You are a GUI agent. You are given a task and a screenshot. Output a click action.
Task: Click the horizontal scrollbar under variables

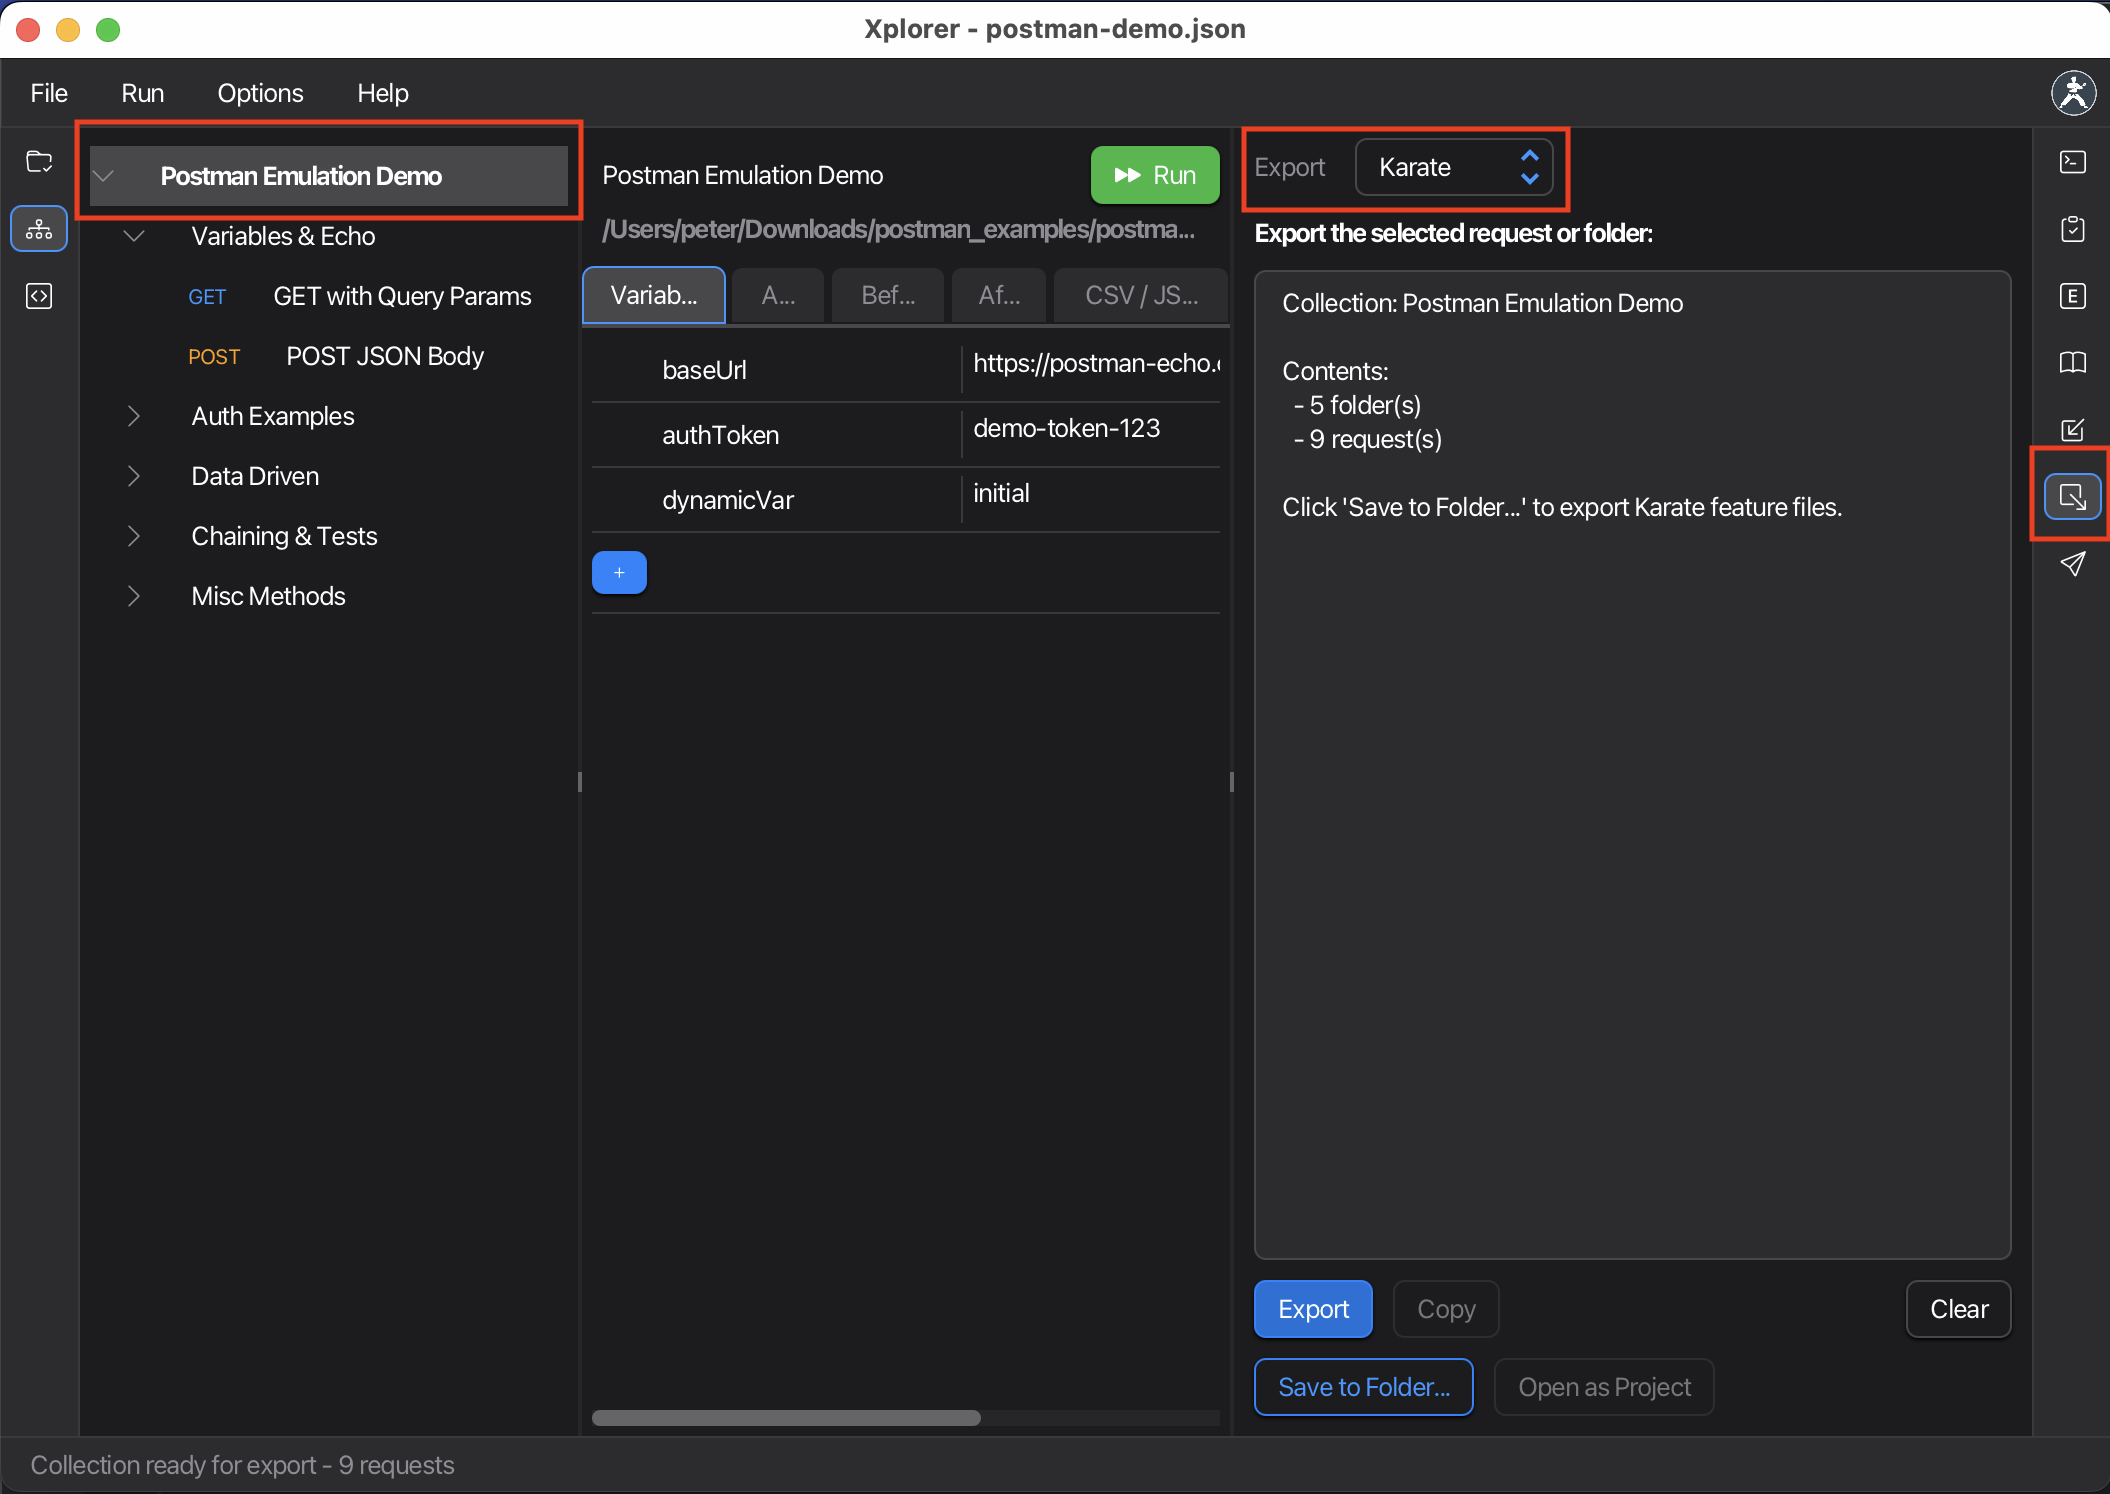coord(786,1418)
